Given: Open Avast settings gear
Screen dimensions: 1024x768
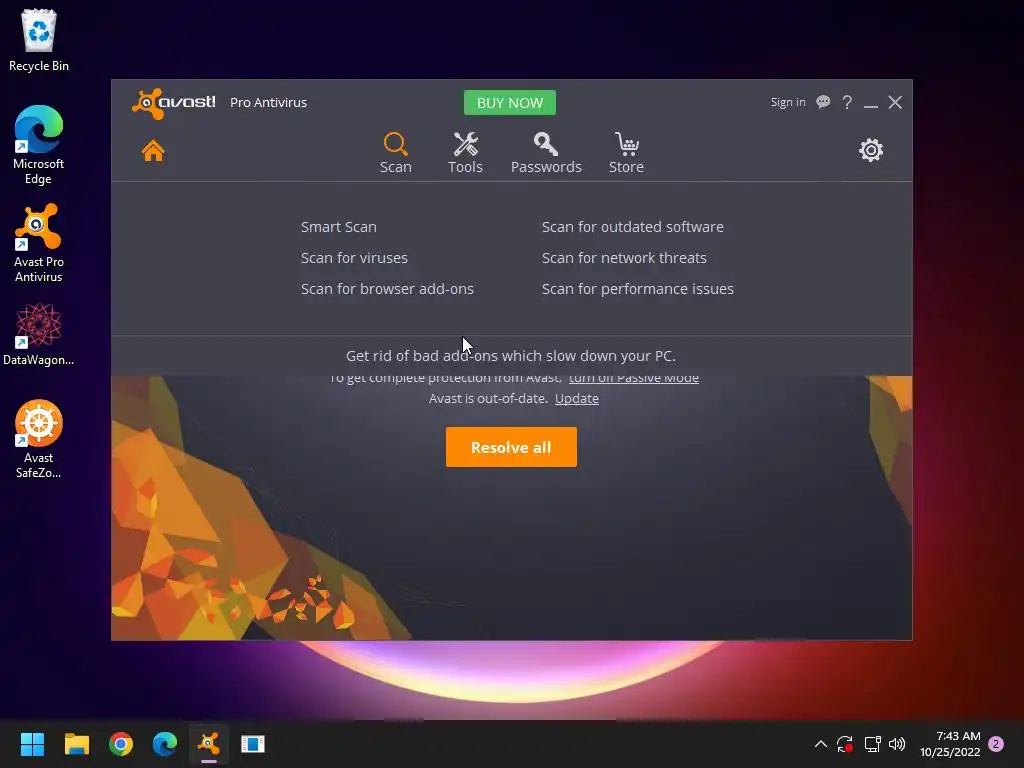Looking at the screenshot, I should (871, 150).
